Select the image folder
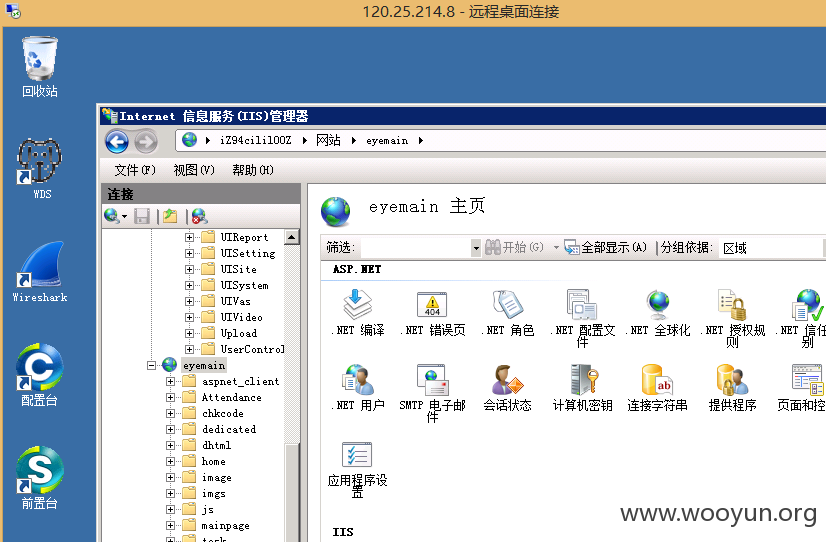 pyautogui.click(x=217, y=477)
